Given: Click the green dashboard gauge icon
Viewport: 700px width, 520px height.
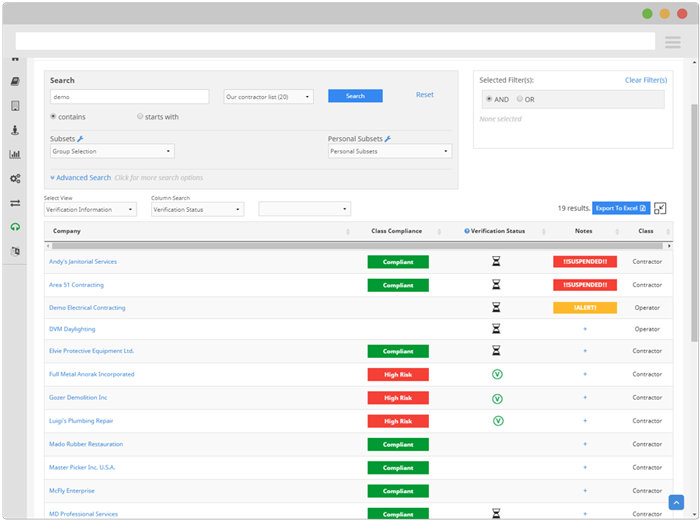Looking at the screenshot, I should [15, 227].
